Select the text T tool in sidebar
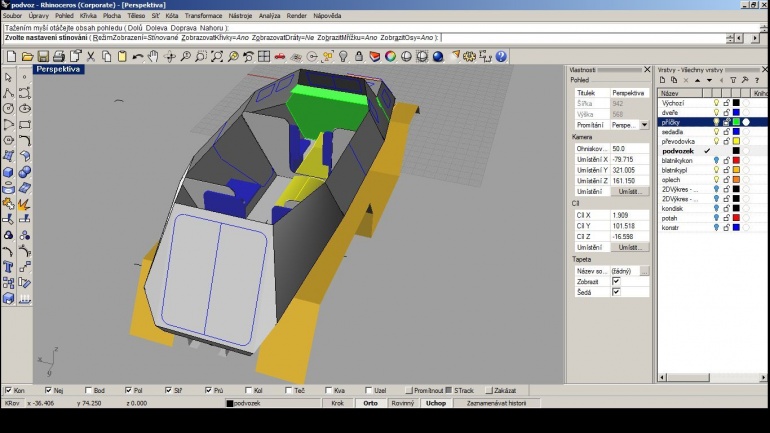This screenshot has height=433, width=770. (x=8, y=267)
